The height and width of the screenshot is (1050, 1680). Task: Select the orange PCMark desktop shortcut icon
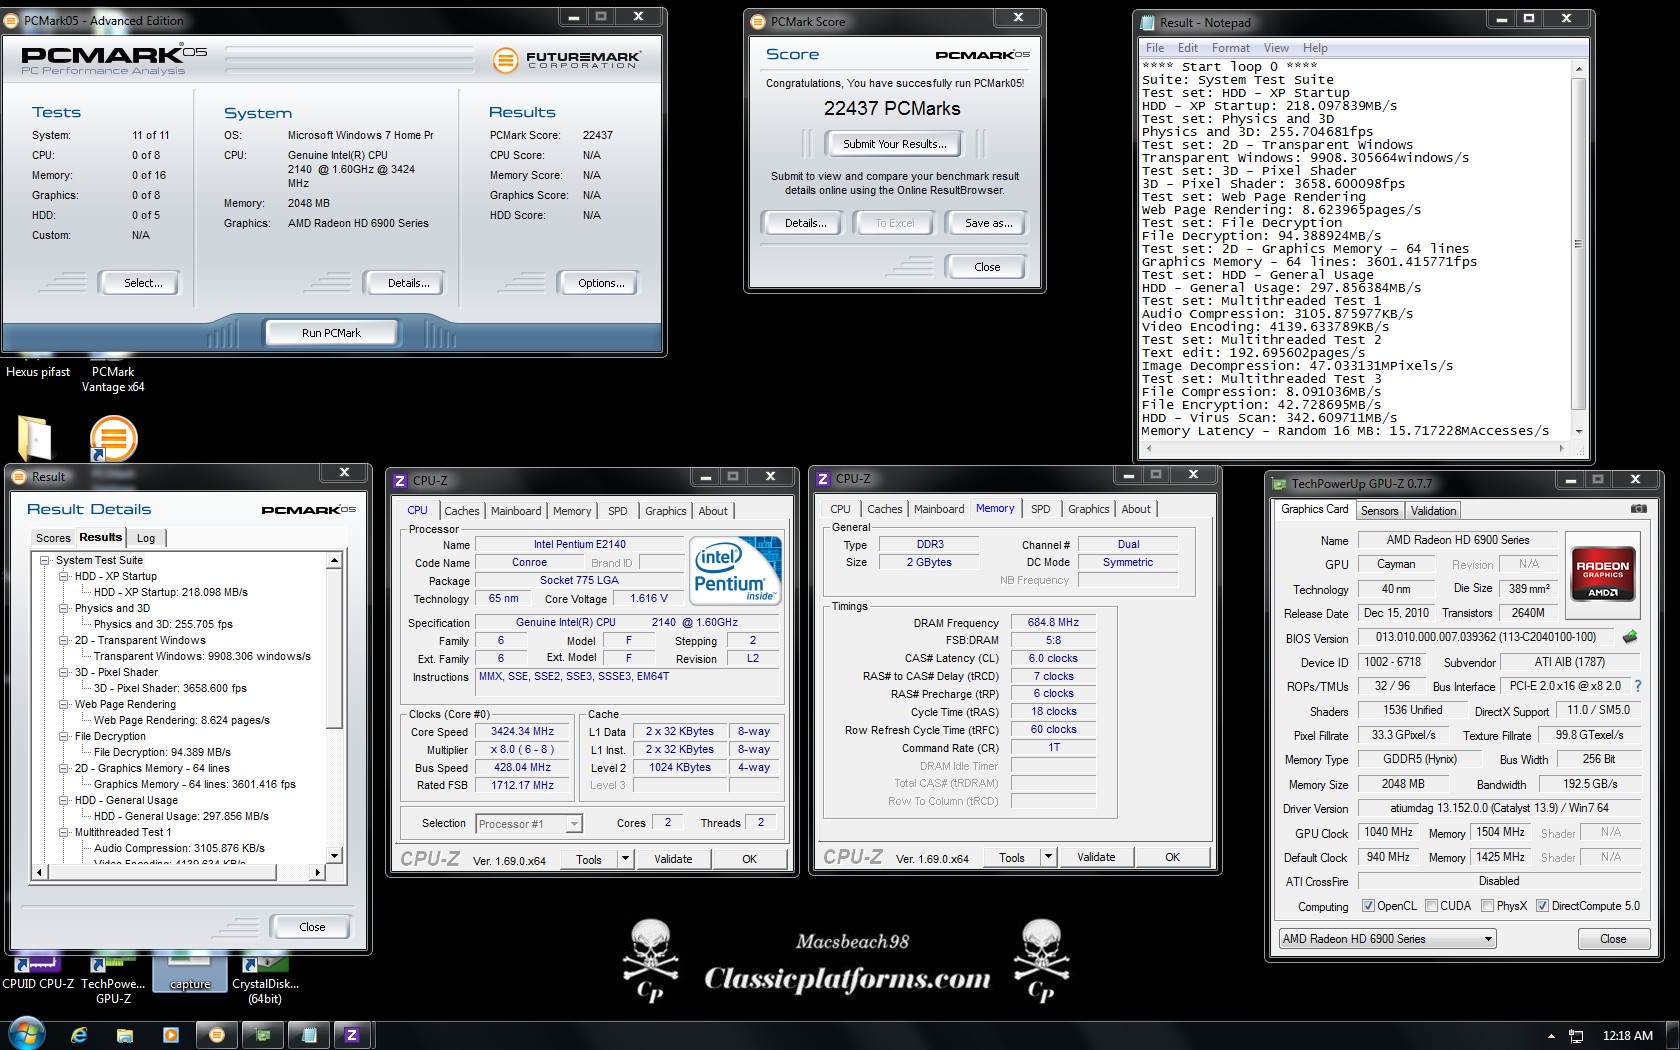pyautogui.click(x=113, y=437)
